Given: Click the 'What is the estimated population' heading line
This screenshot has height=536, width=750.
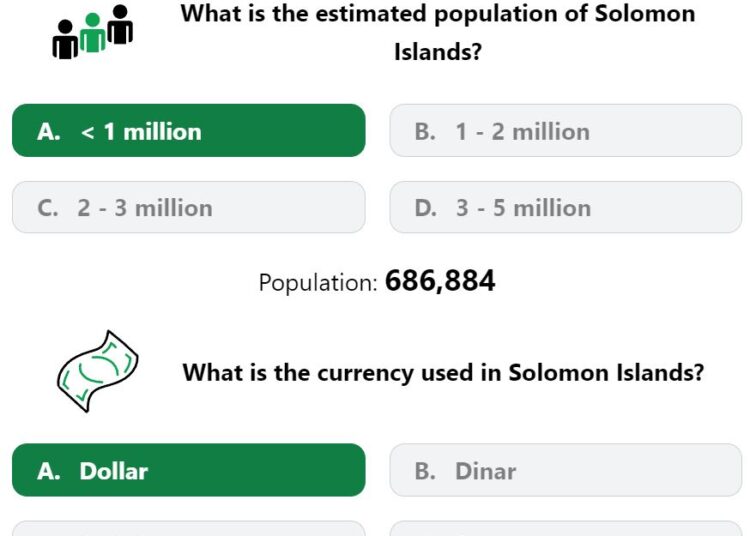Looking at the screenshot, I should [438, 14].
